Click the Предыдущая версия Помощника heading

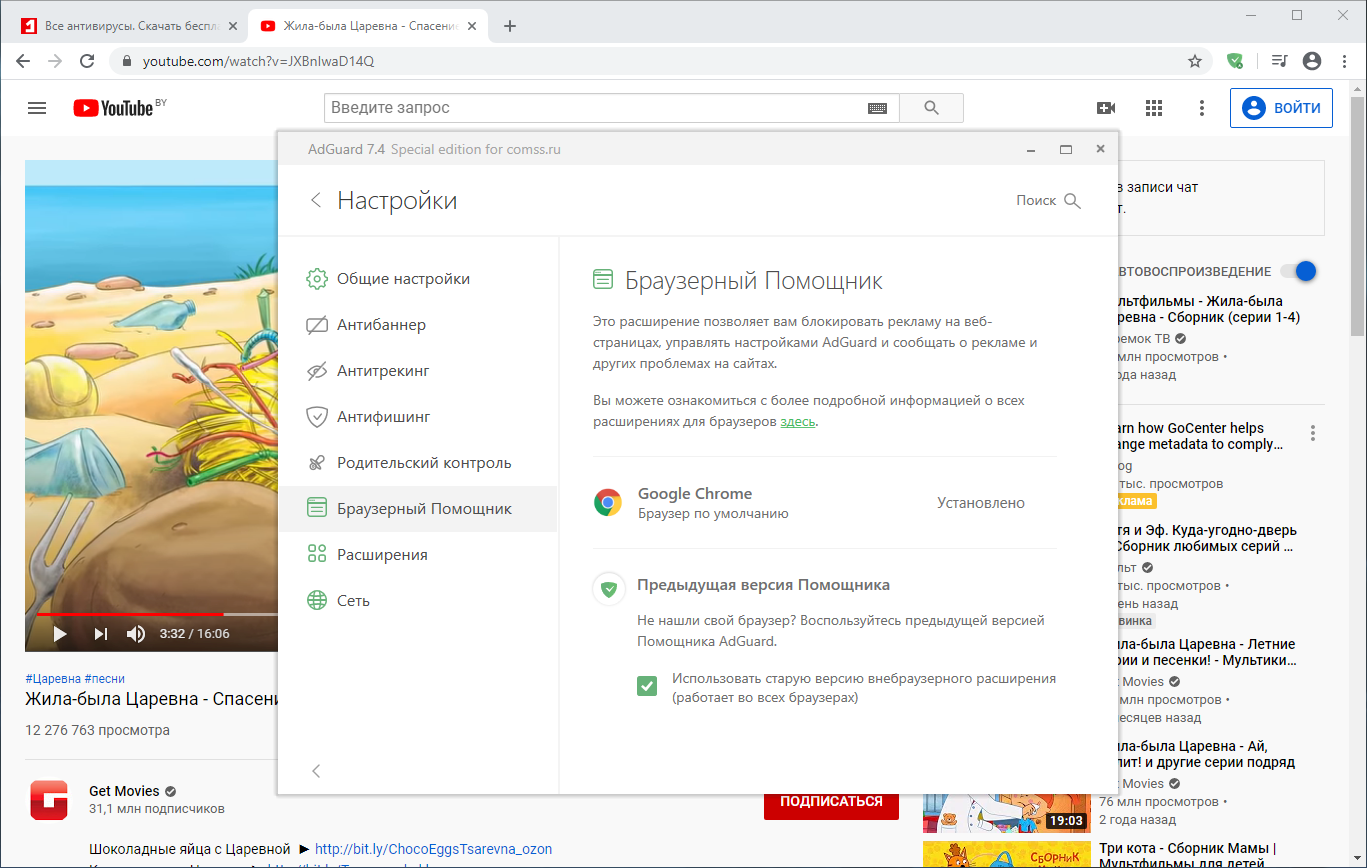pos(764,585)
